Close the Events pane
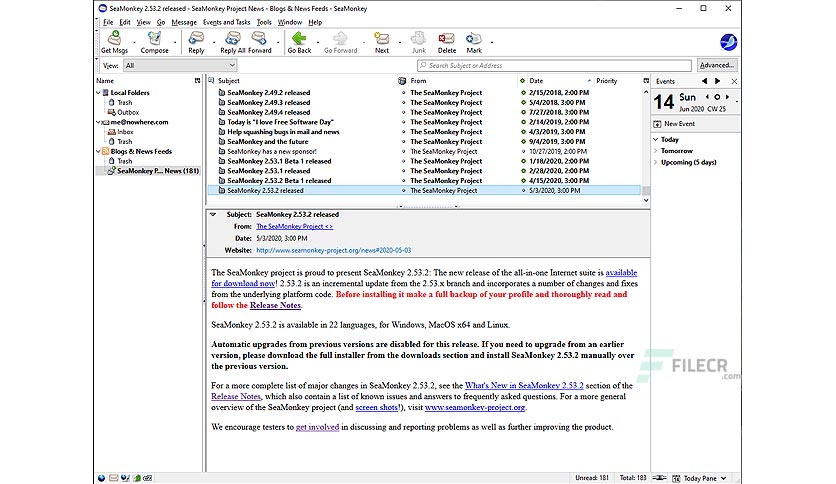 (734, 81)
